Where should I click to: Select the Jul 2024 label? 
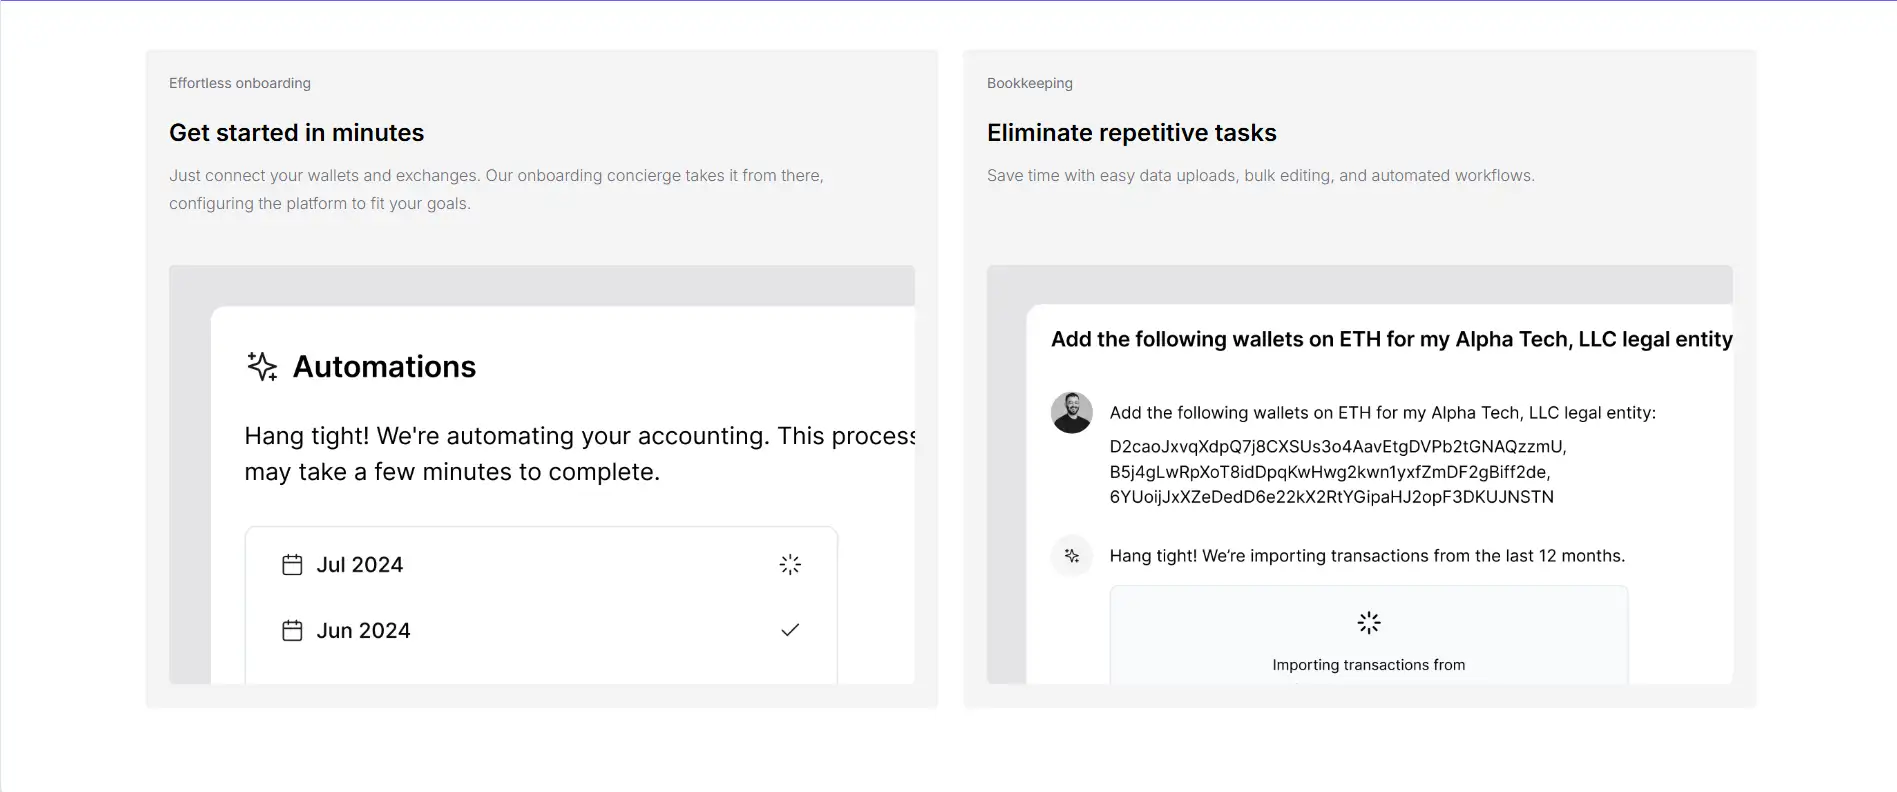359,565
